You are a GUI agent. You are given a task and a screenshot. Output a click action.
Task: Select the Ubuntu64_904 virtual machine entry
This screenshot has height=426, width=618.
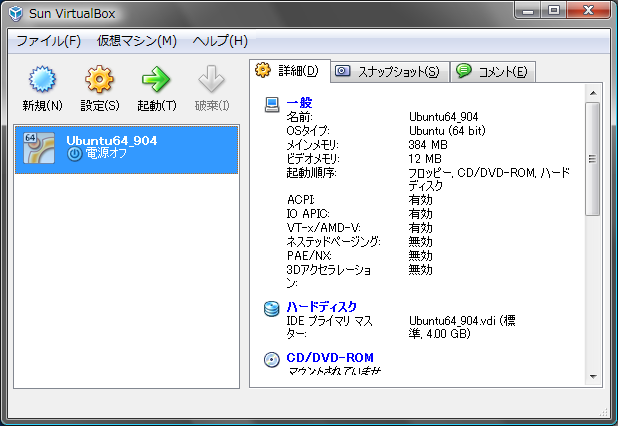coord(127,149)
